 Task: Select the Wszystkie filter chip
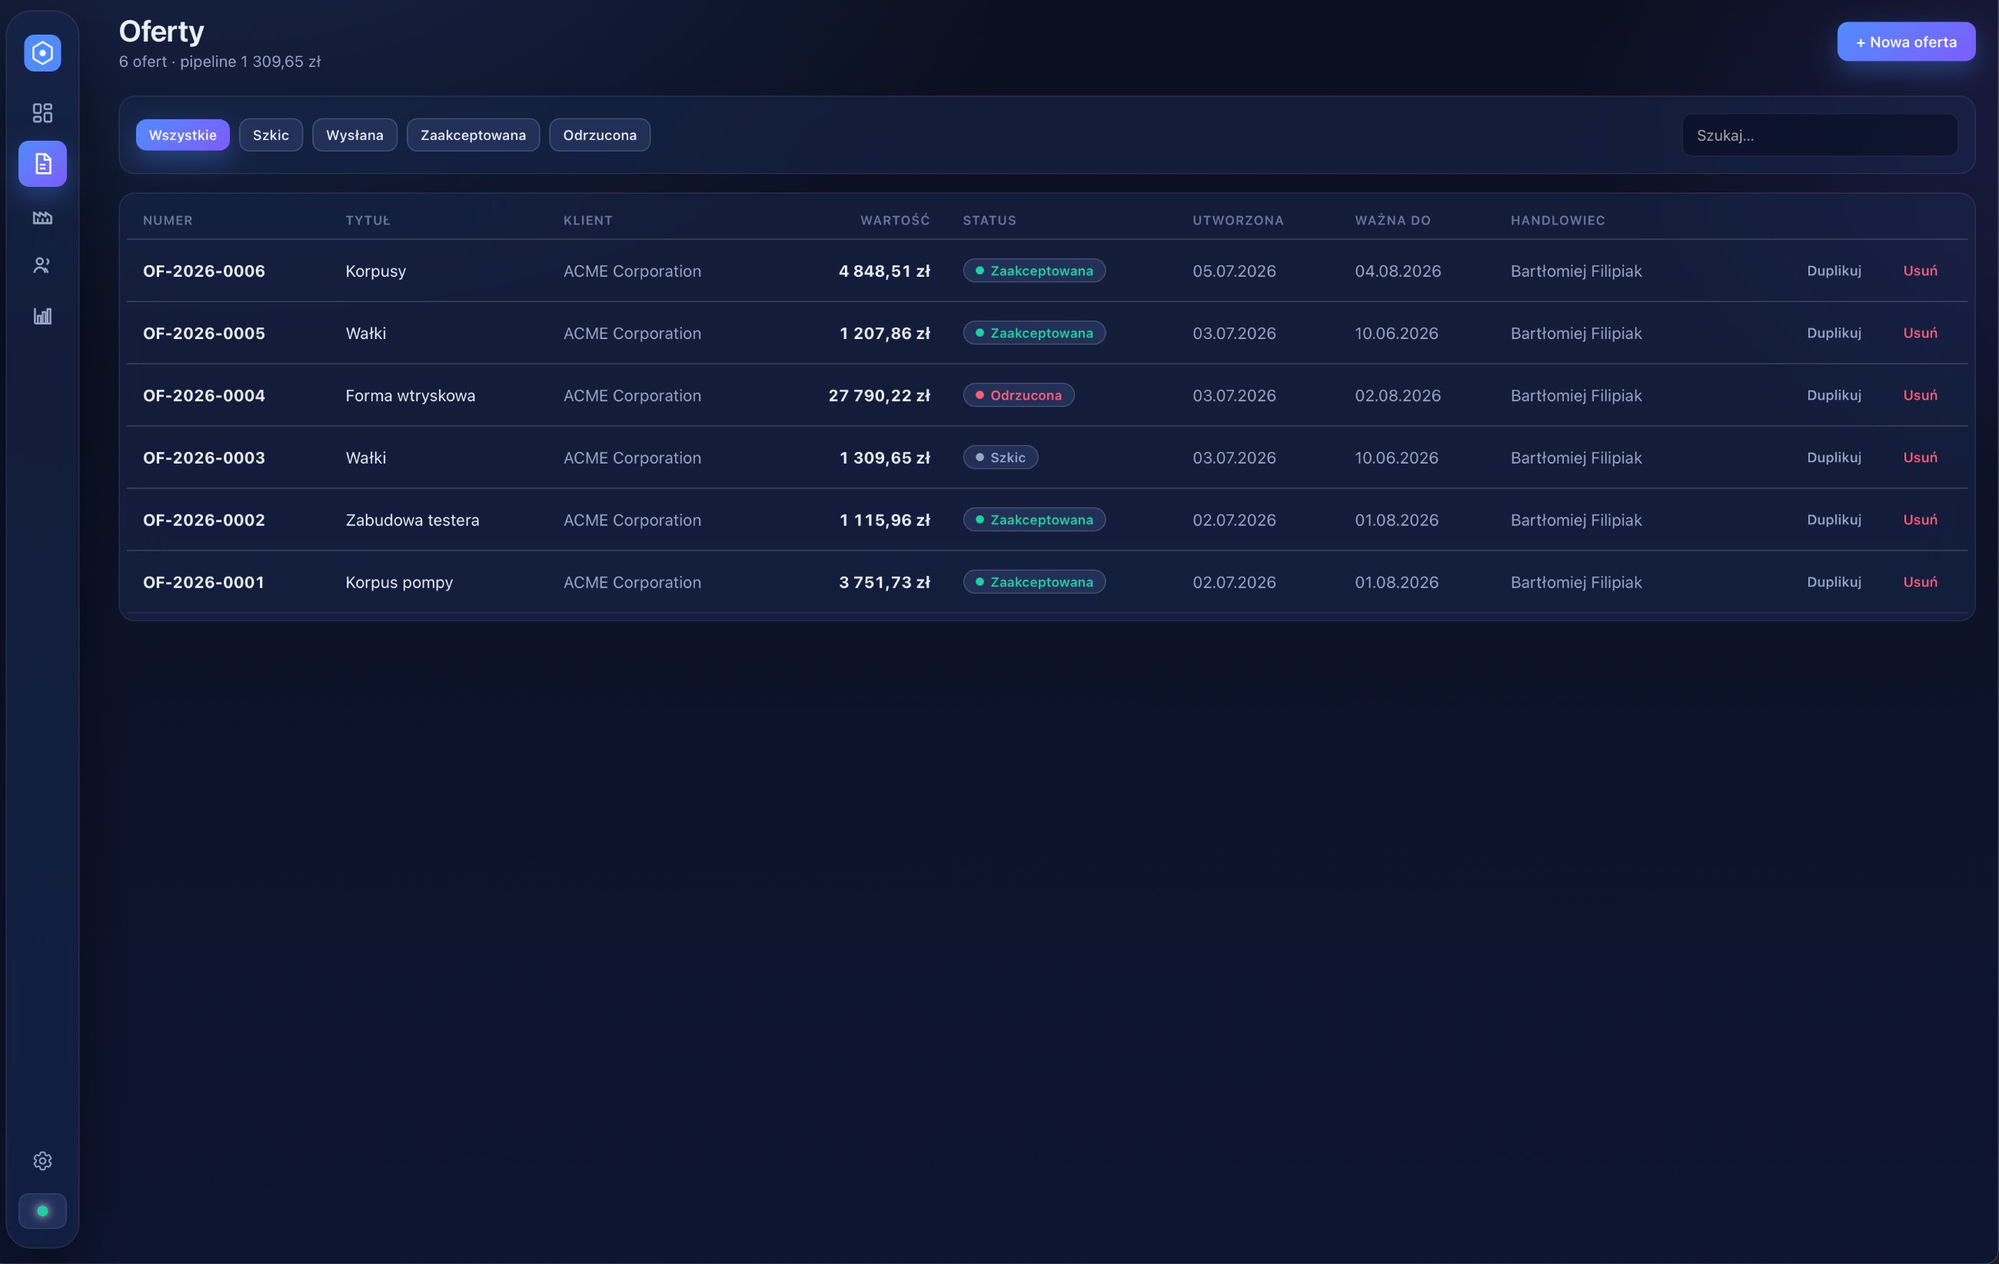pos(183,135)
